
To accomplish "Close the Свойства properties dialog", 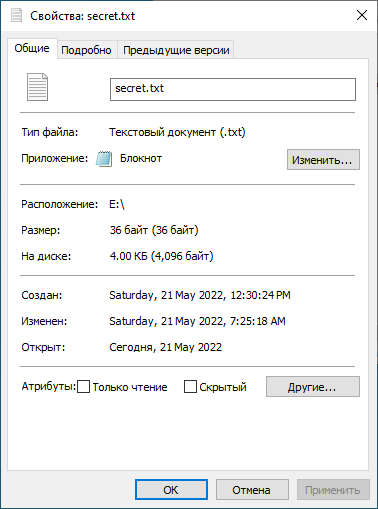I will tap(362, 15).
